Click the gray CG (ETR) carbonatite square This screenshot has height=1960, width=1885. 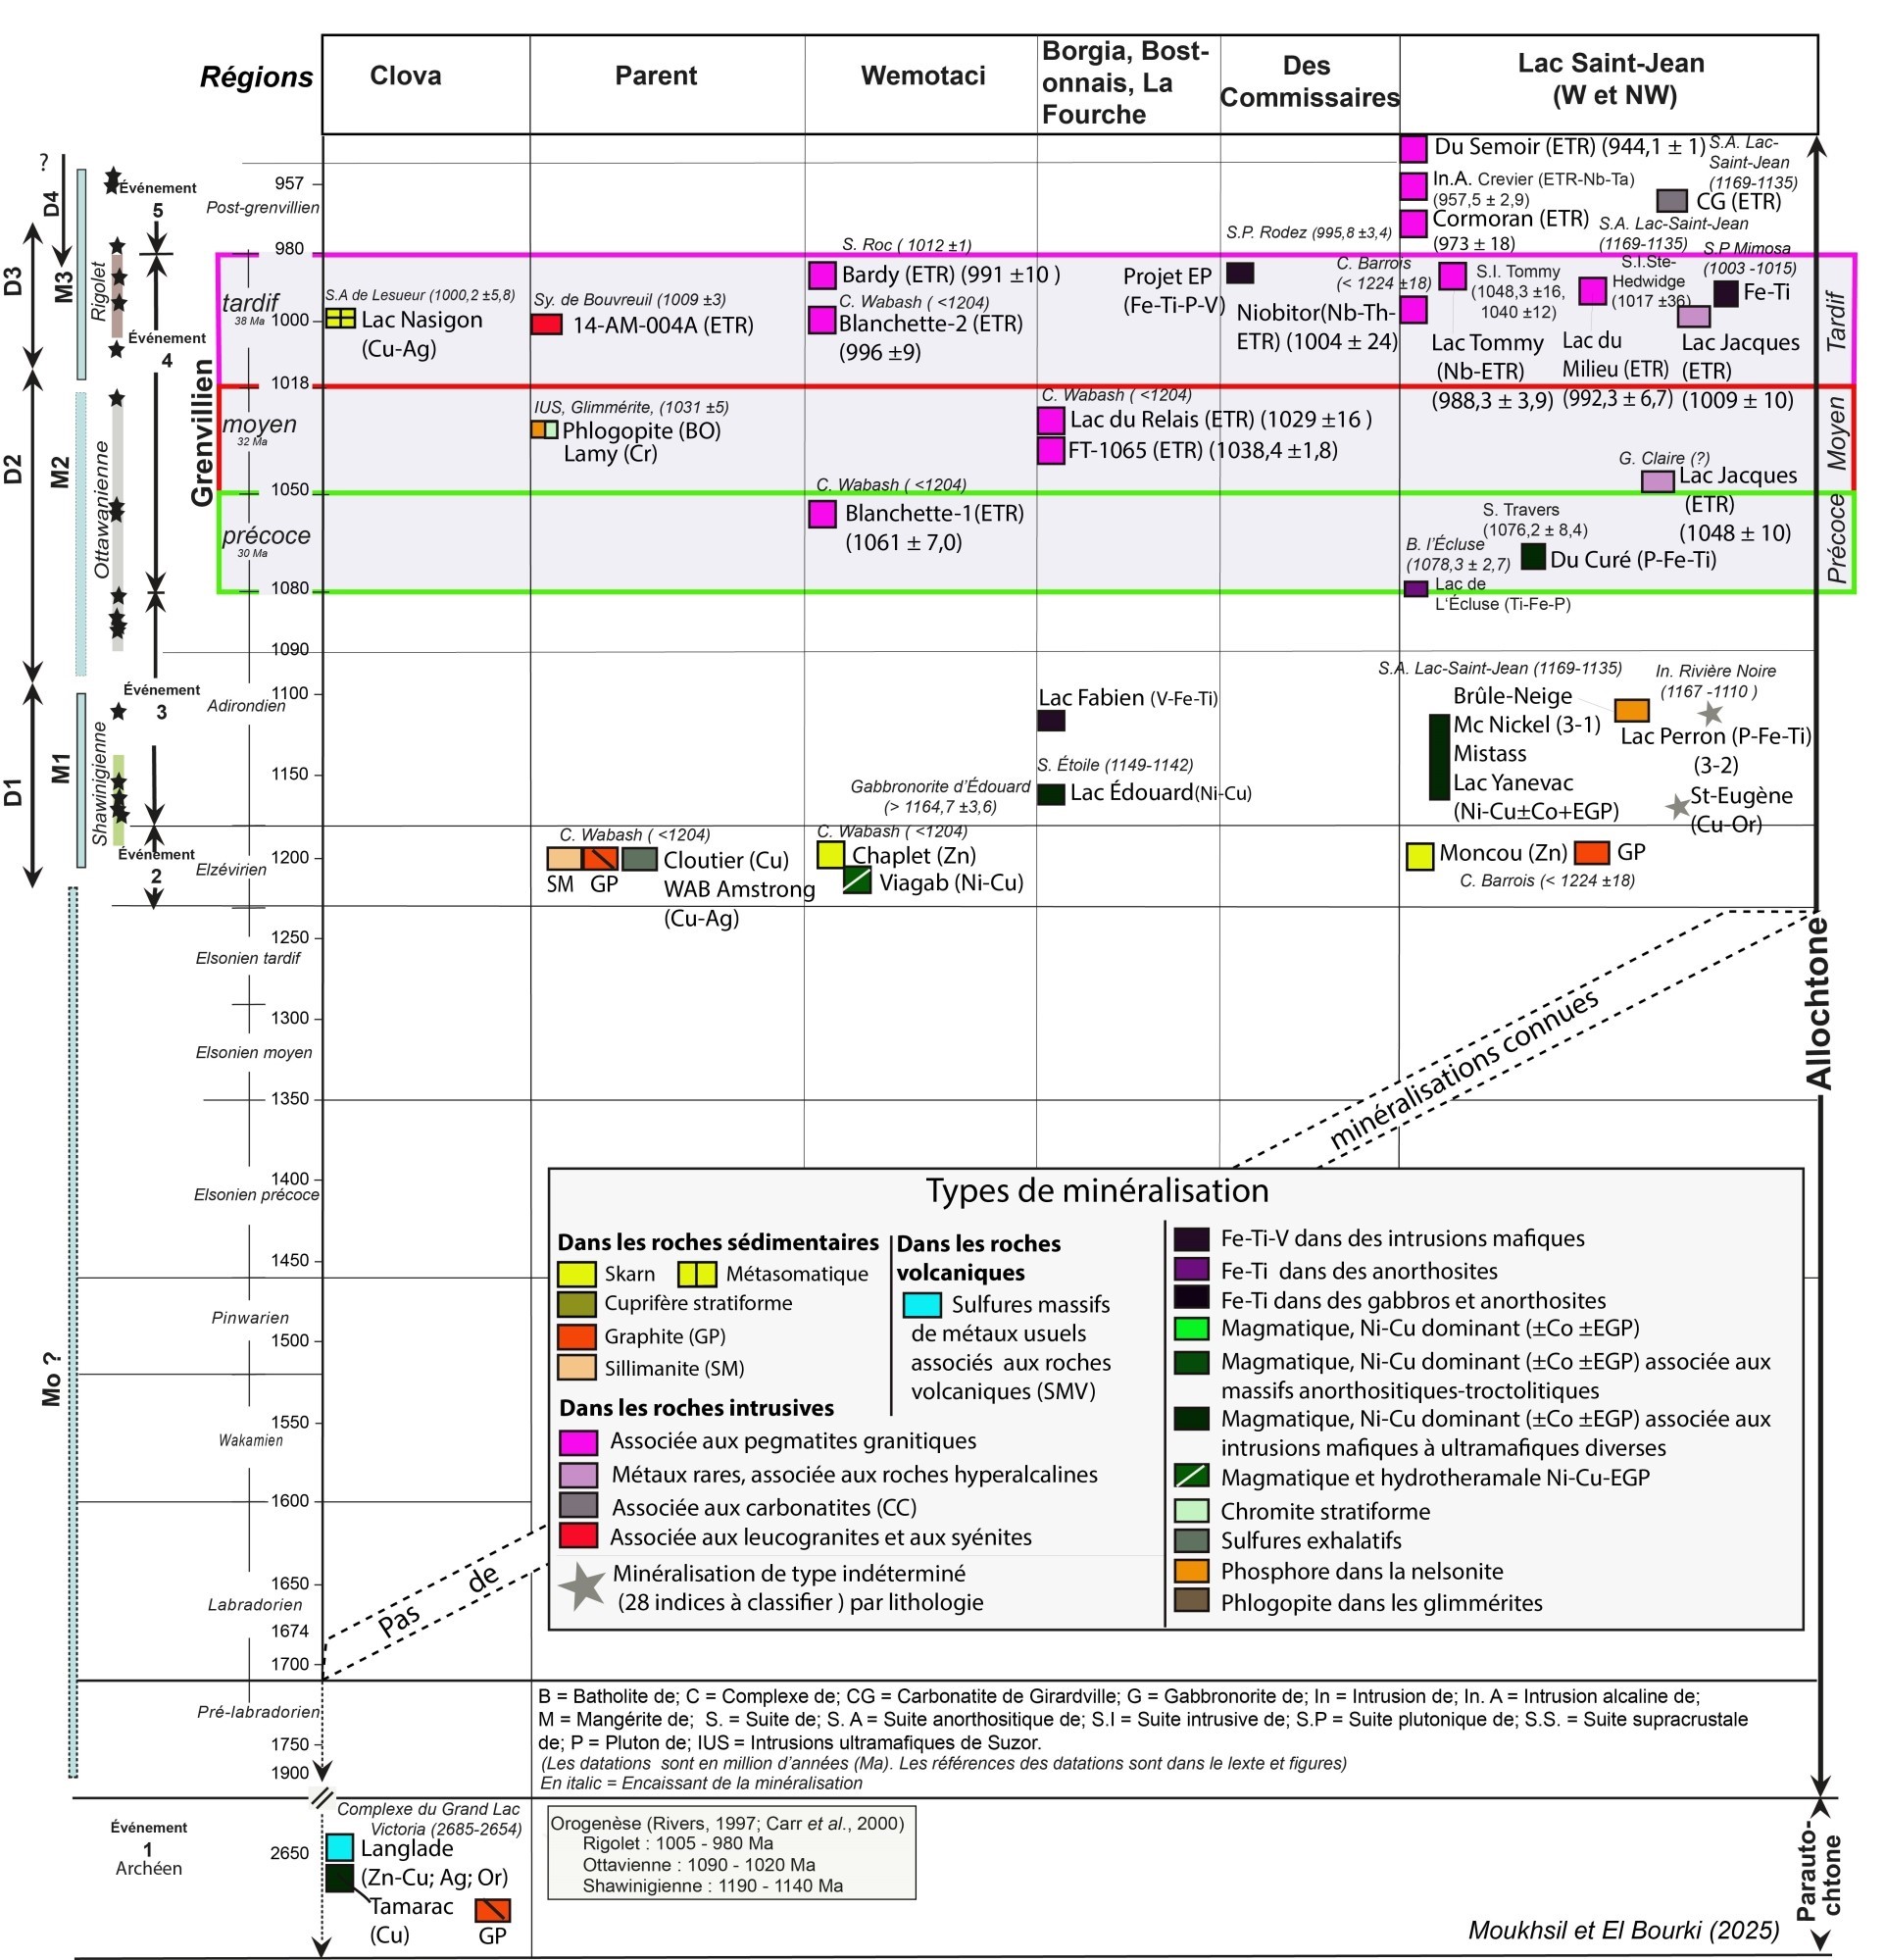tap(1672, 200)
